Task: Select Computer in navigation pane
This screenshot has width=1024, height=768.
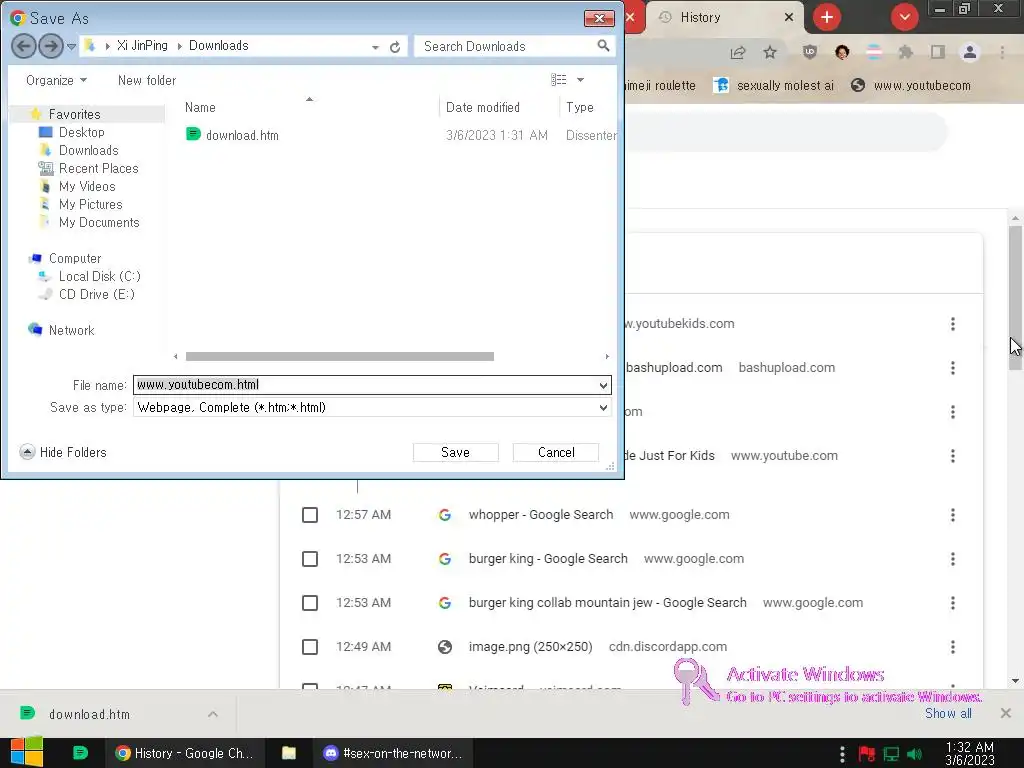Action: 74,259
